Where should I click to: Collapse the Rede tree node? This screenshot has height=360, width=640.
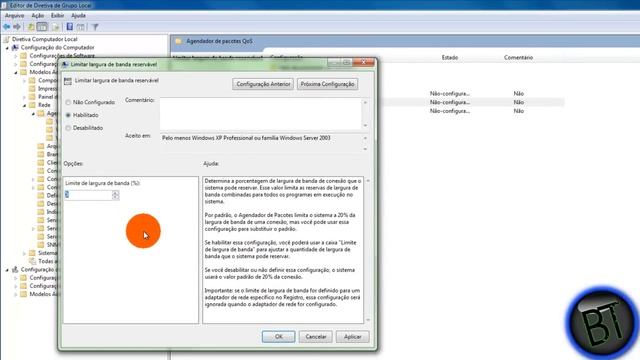point(24,105)
